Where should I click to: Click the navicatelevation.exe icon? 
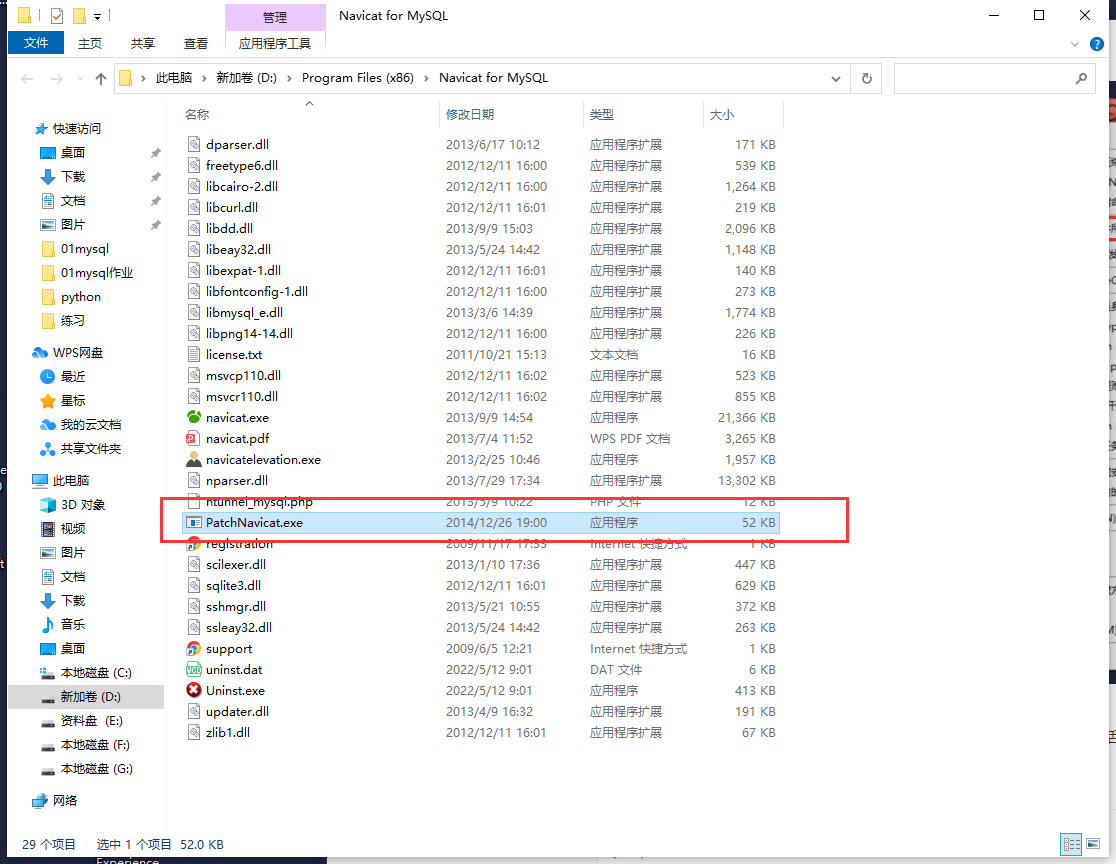[194, 459]
